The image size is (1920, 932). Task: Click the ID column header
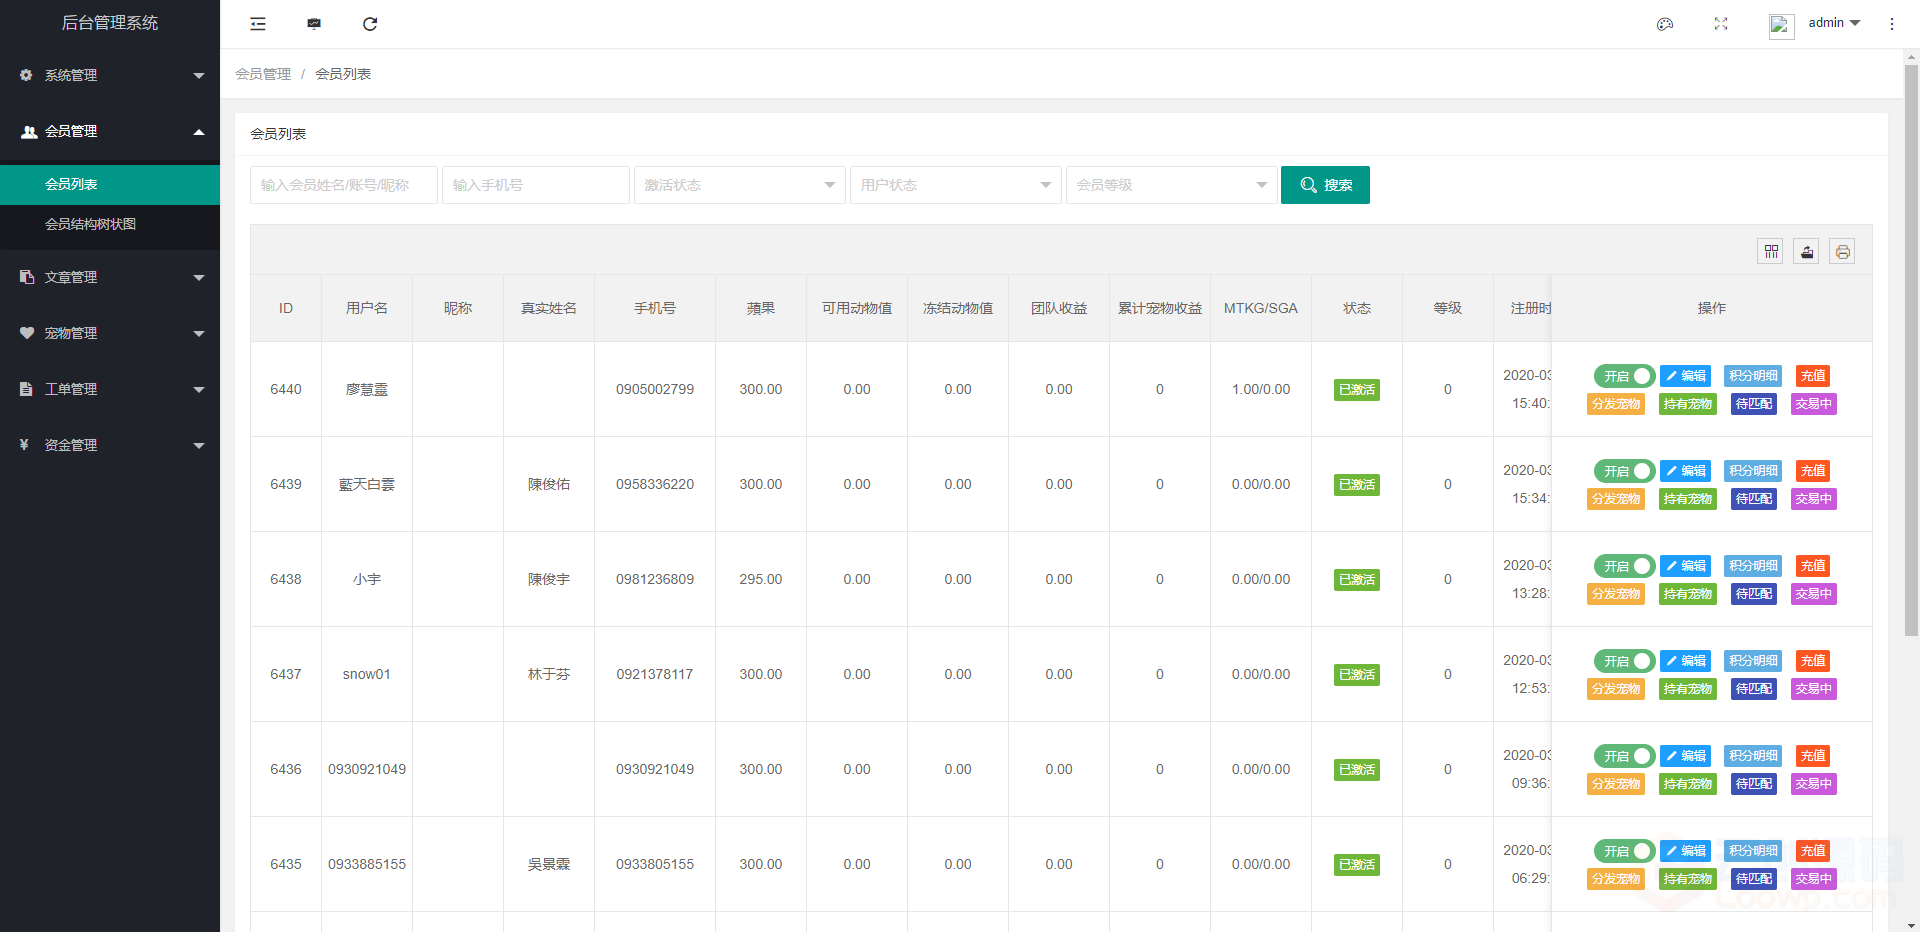(286, 308)
